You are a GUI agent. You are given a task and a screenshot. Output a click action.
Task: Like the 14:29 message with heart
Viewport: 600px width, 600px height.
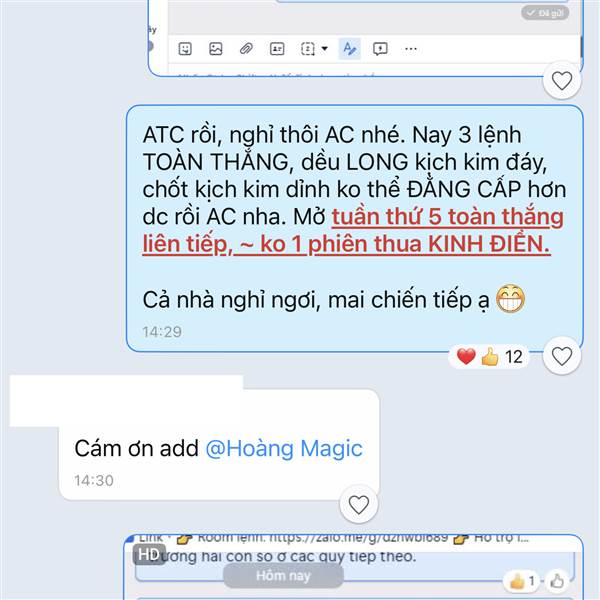(562, 356)
